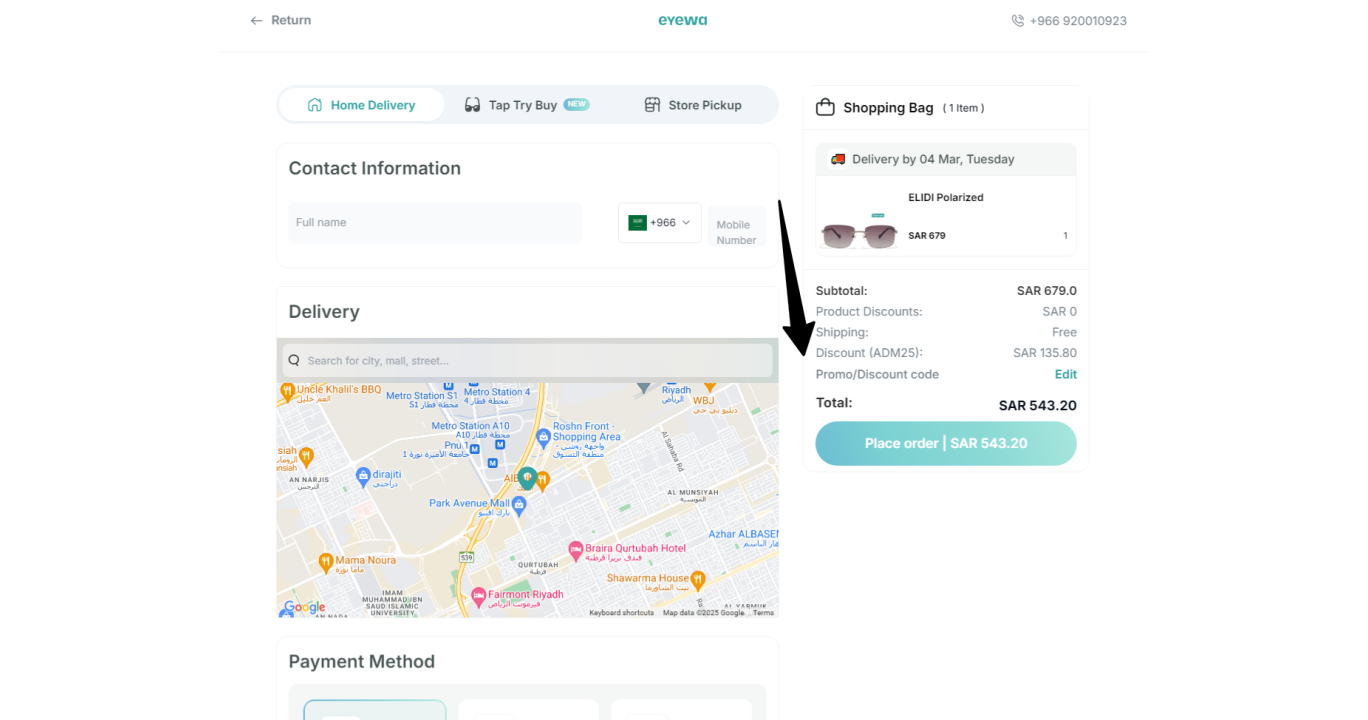Click the Shopping Bag icon
Screen dimensions: 1368x720
825,107
